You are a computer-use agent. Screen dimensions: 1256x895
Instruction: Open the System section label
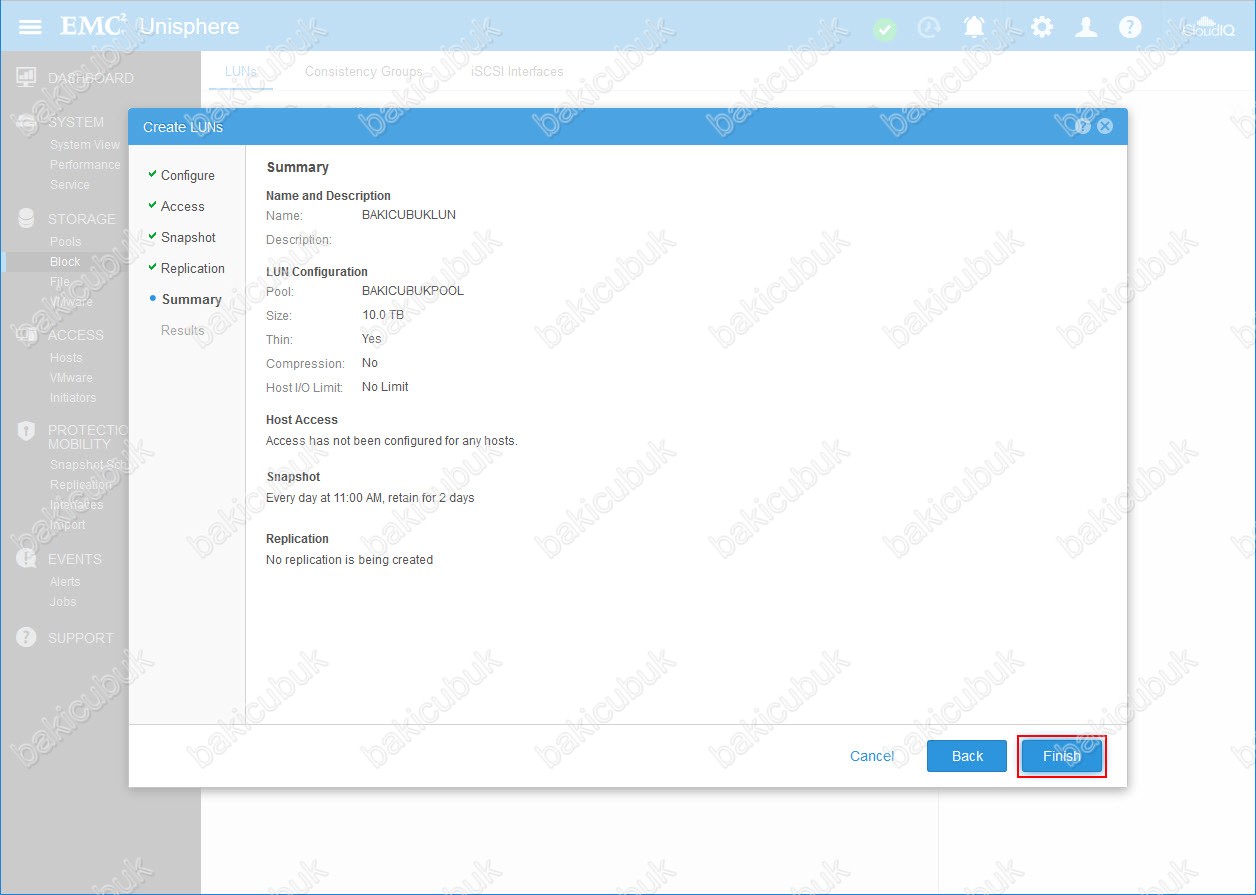tap(76, 122)
